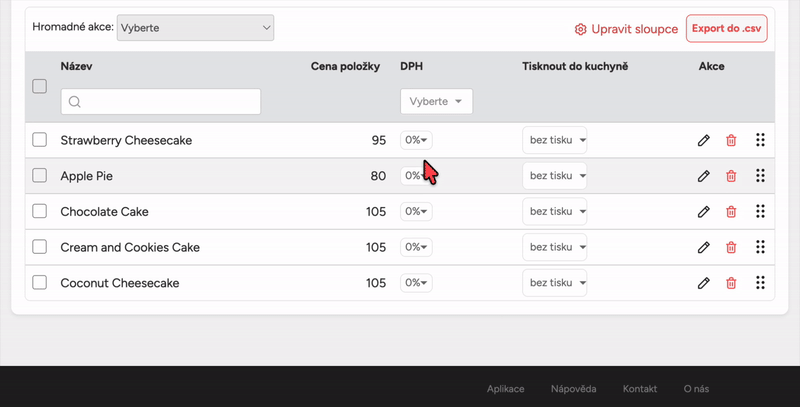800x407 pixels.
Task: Check the Coconut Cheesecake checkbox
Action: tap(40, 283)
